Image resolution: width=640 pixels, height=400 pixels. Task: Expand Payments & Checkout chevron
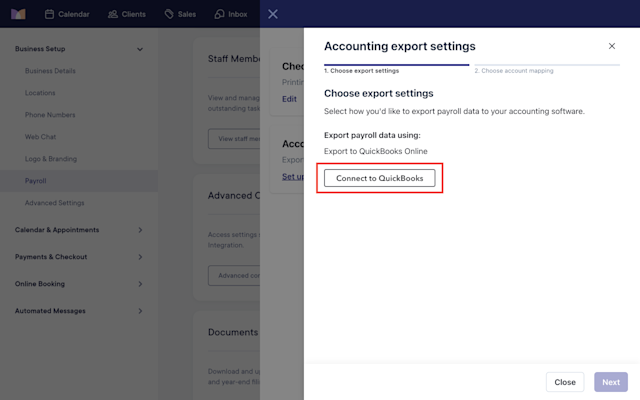[x=140, y=257]
